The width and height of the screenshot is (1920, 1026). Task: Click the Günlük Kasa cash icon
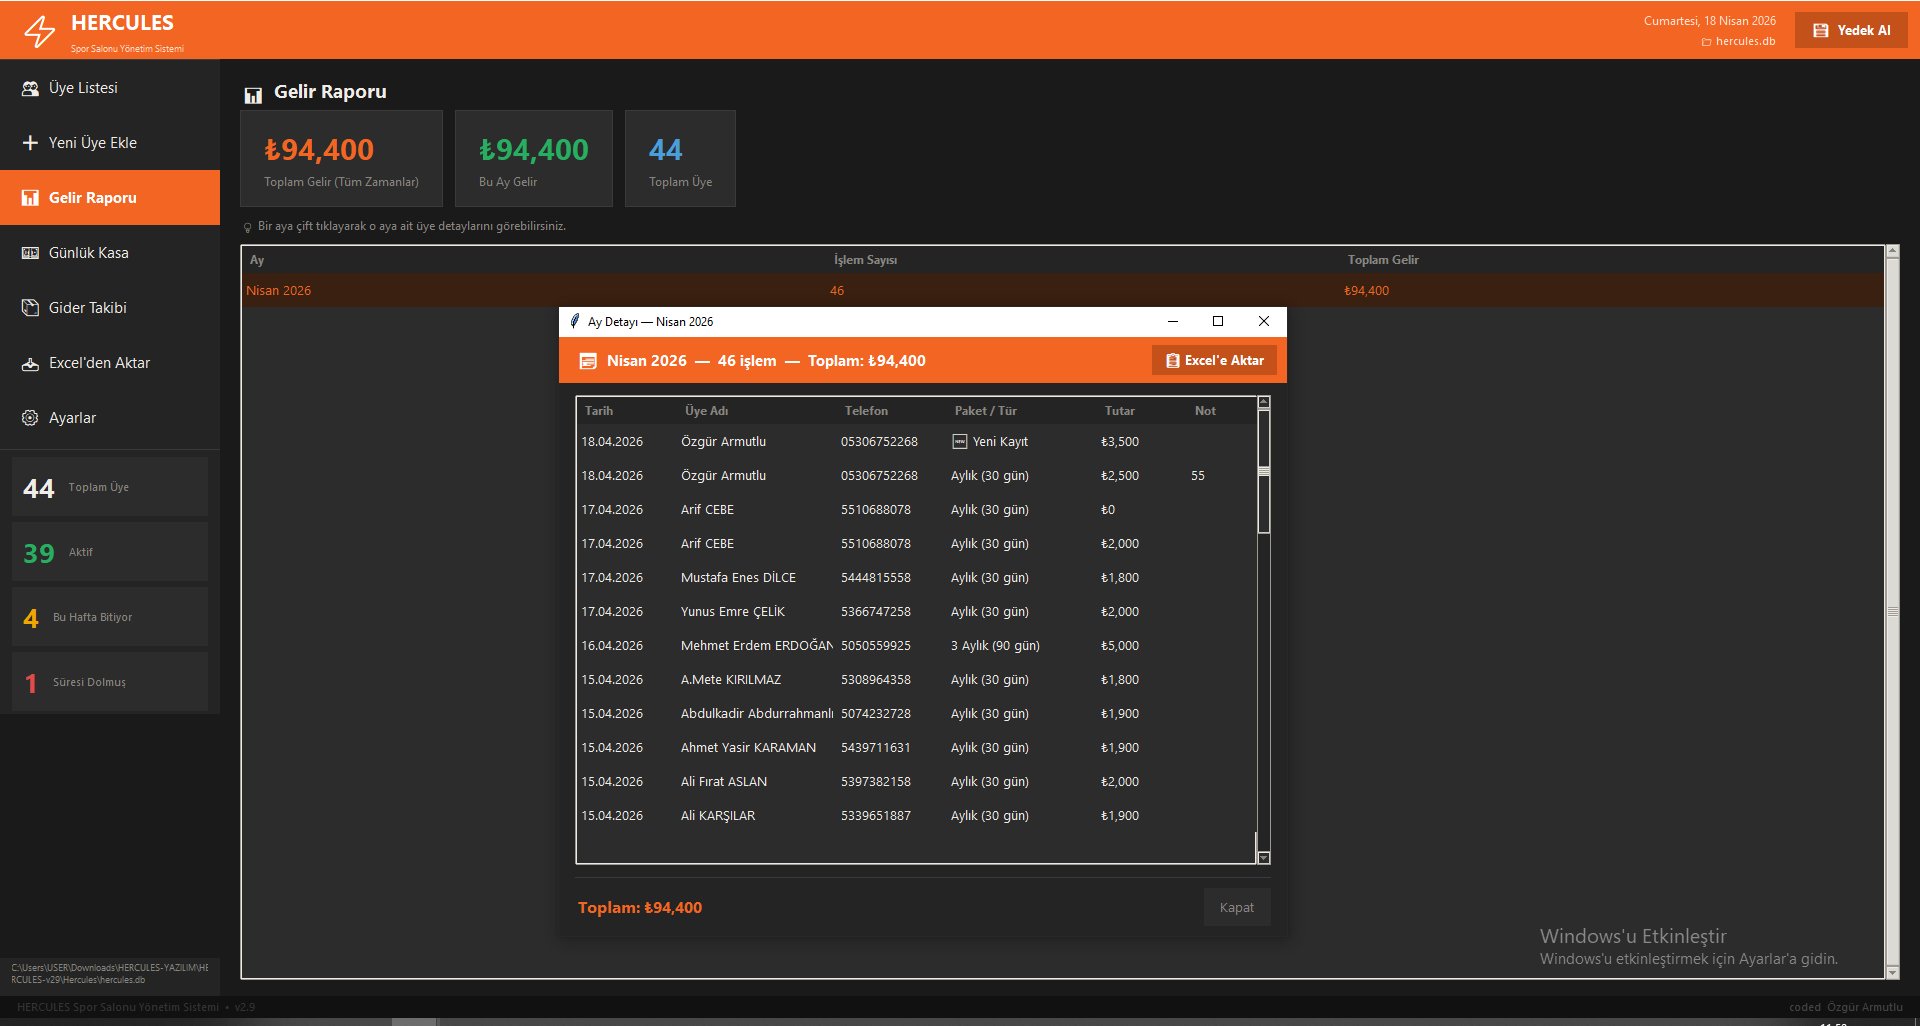(x=30, y=253)
